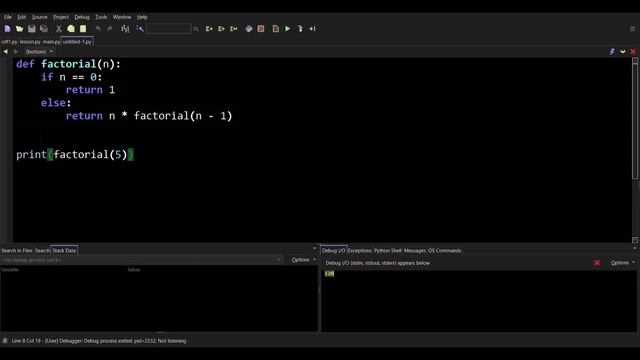
Task: Click the magnifier icon beside the search box
Action: coord(196,29)
